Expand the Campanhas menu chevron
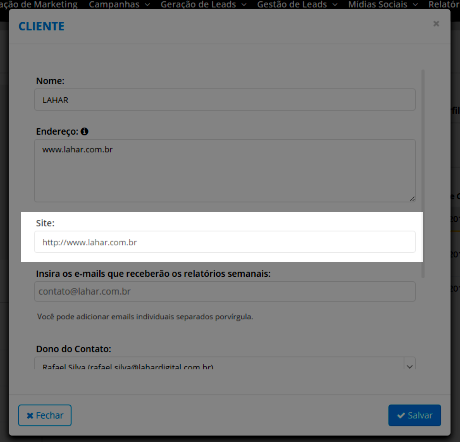The width and height of the screenshot is (460, 442). (147, 5)
